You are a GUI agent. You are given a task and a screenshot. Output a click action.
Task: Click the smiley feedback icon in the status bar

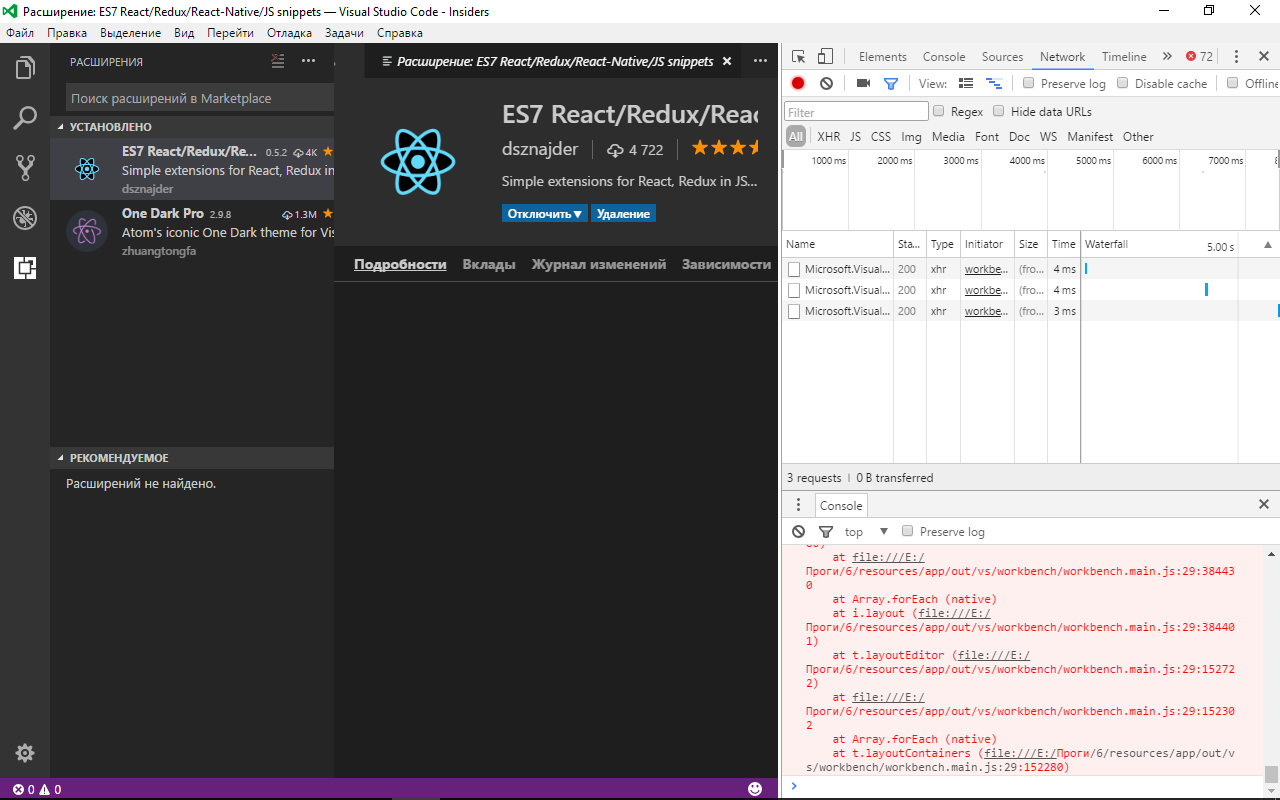point(754,788)
